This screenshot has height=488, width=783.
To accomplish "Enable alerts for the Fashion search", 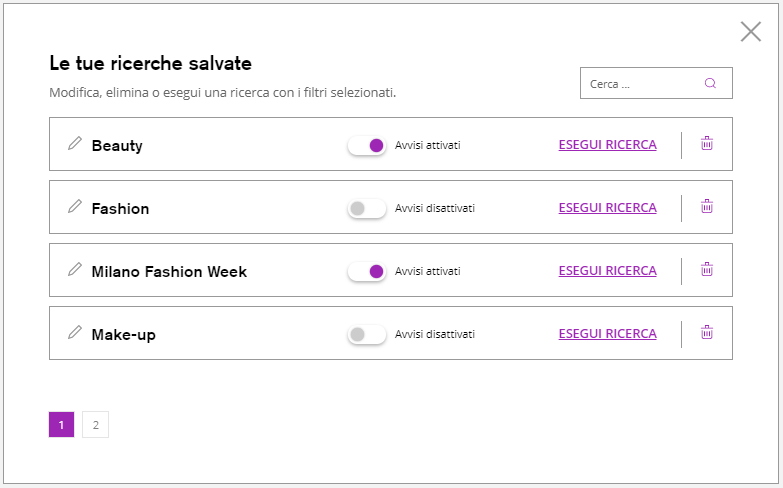I will tap(367, 209).
